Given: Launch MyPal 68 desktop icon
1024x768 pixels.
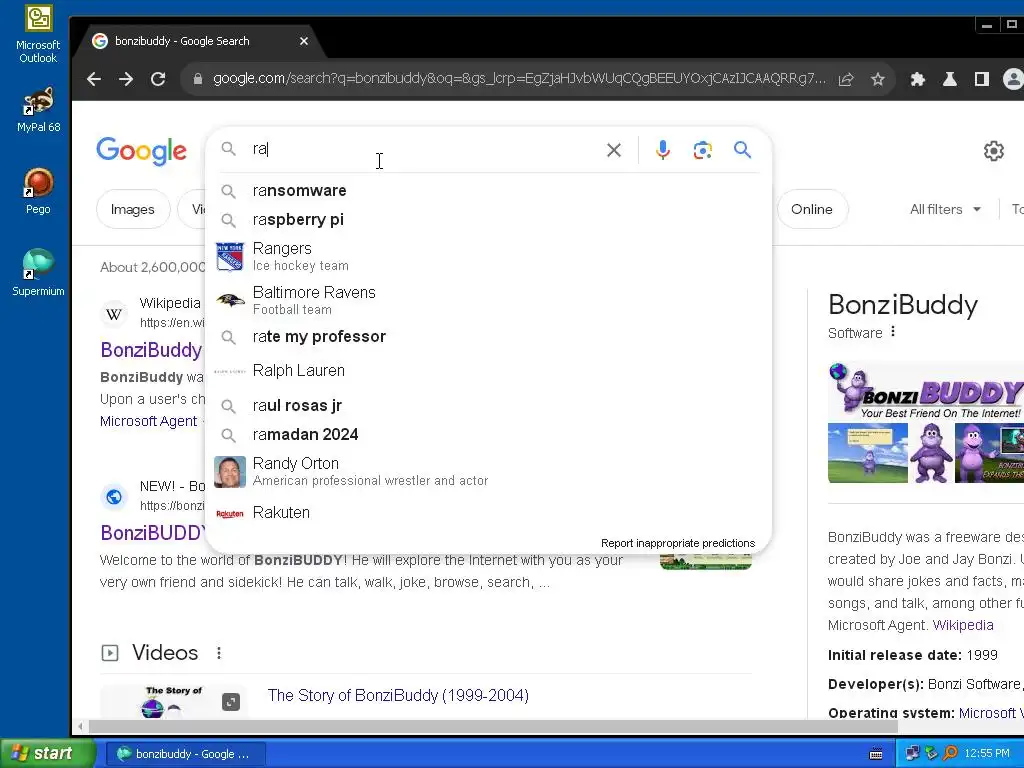Looking at the screenshot, I should point(38,110).
